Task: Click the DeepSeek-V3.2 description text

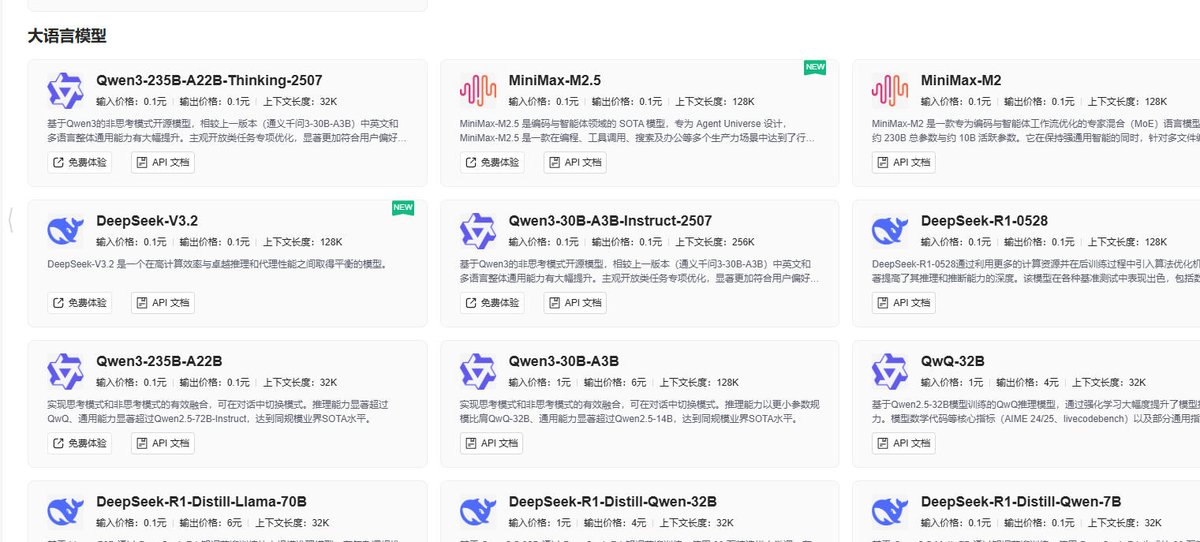Action: 216,264
